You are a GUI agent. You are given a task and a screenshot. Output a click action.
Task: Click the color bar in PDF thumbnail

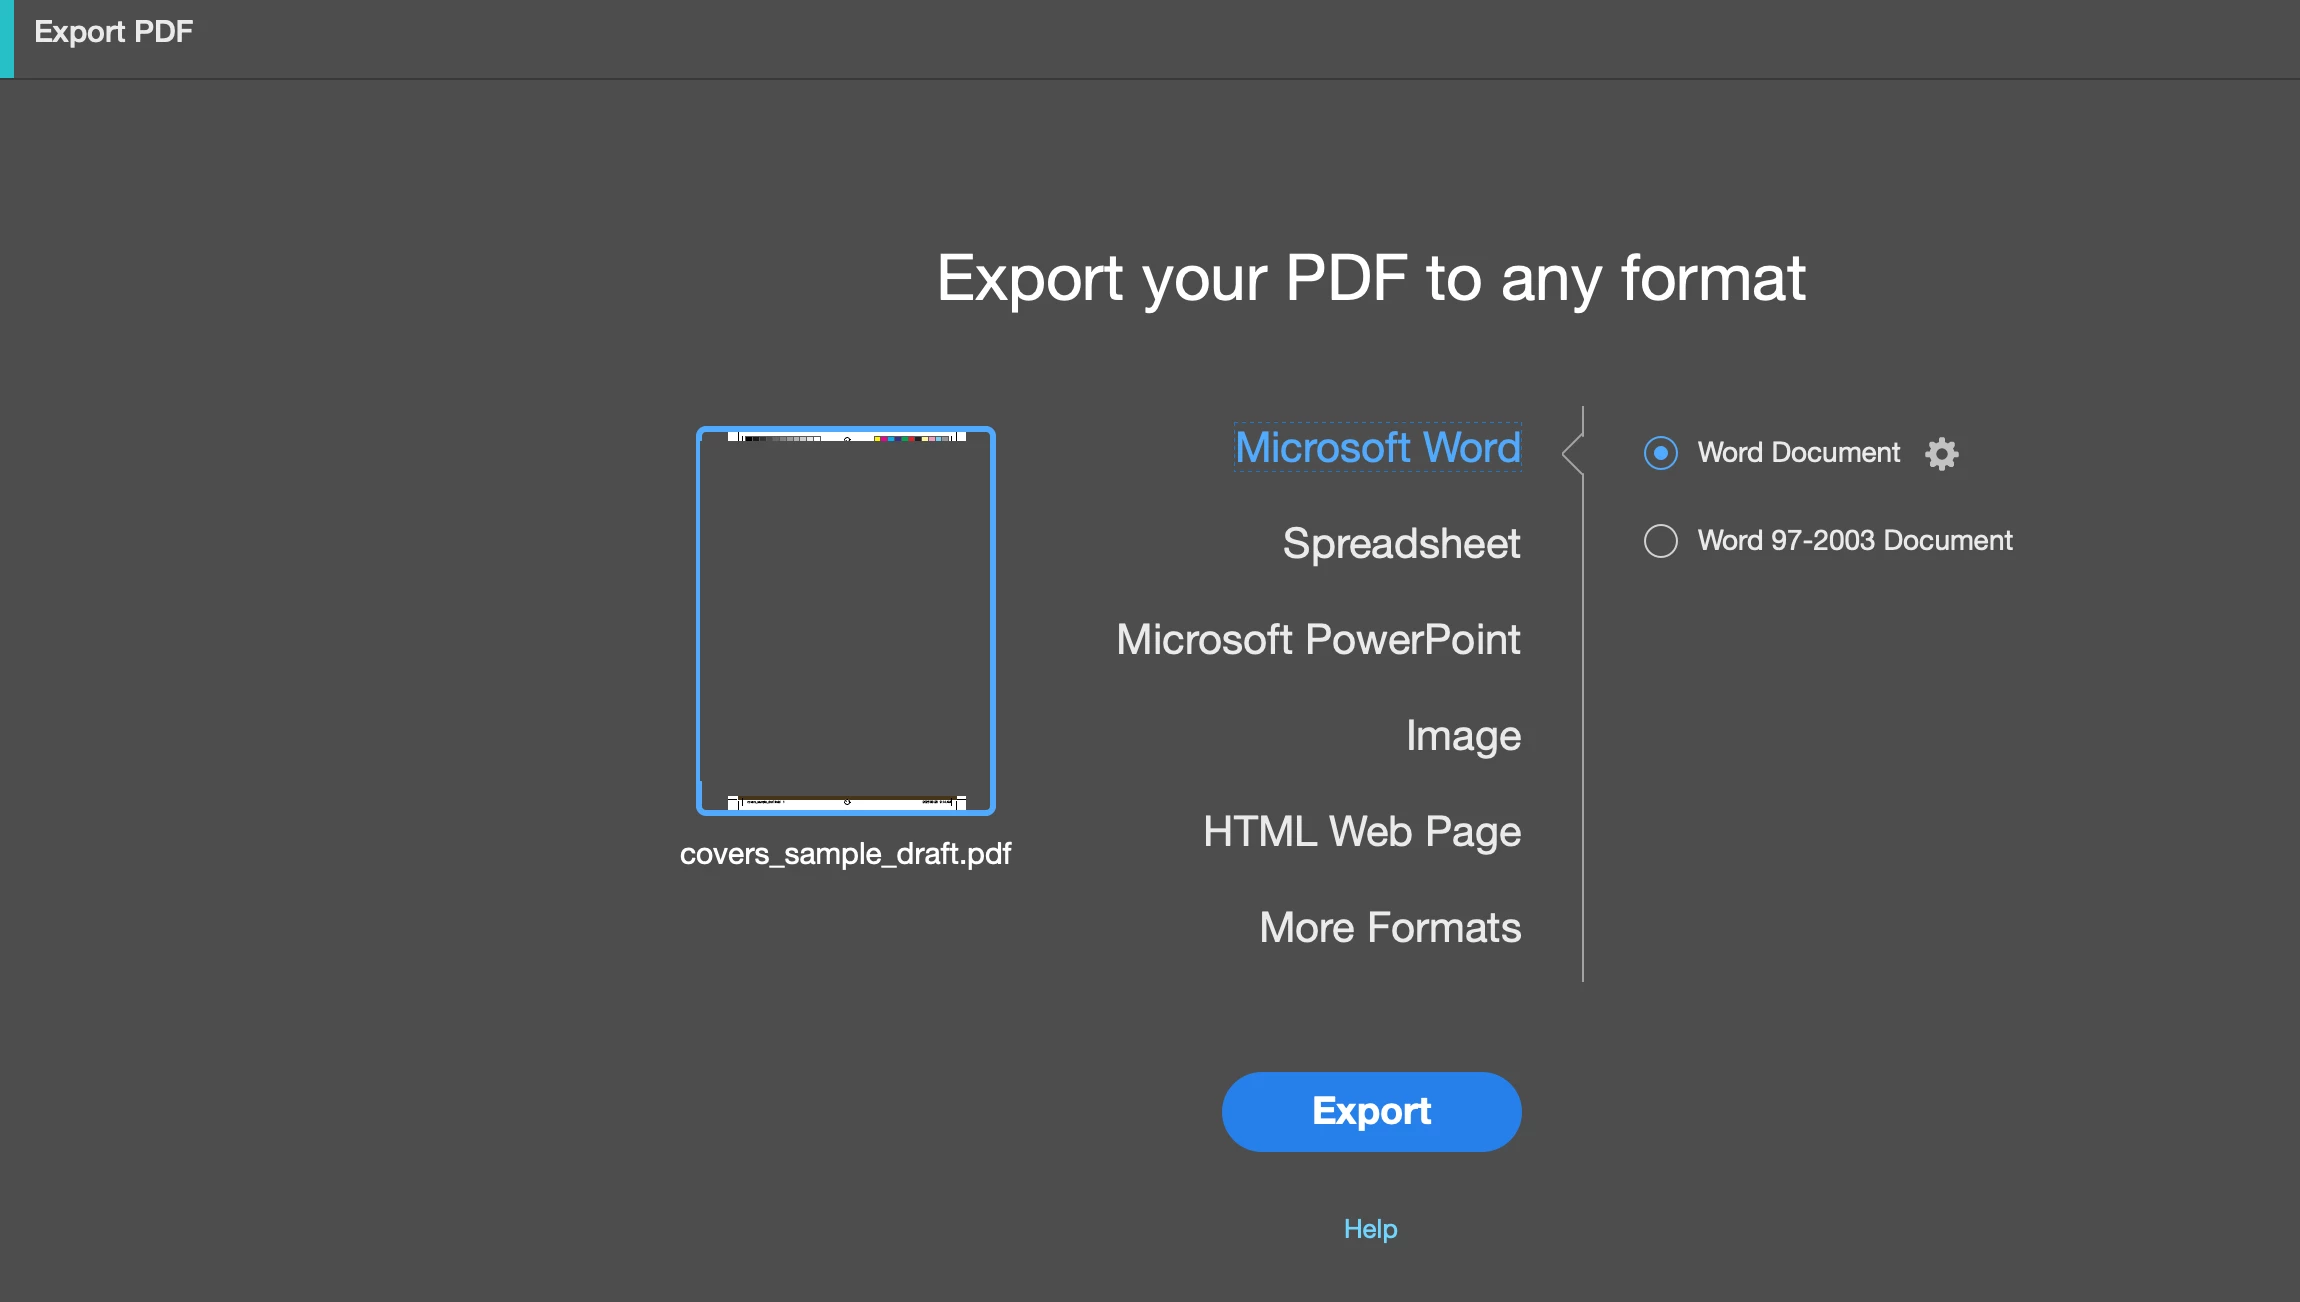[x=912, y=438]
